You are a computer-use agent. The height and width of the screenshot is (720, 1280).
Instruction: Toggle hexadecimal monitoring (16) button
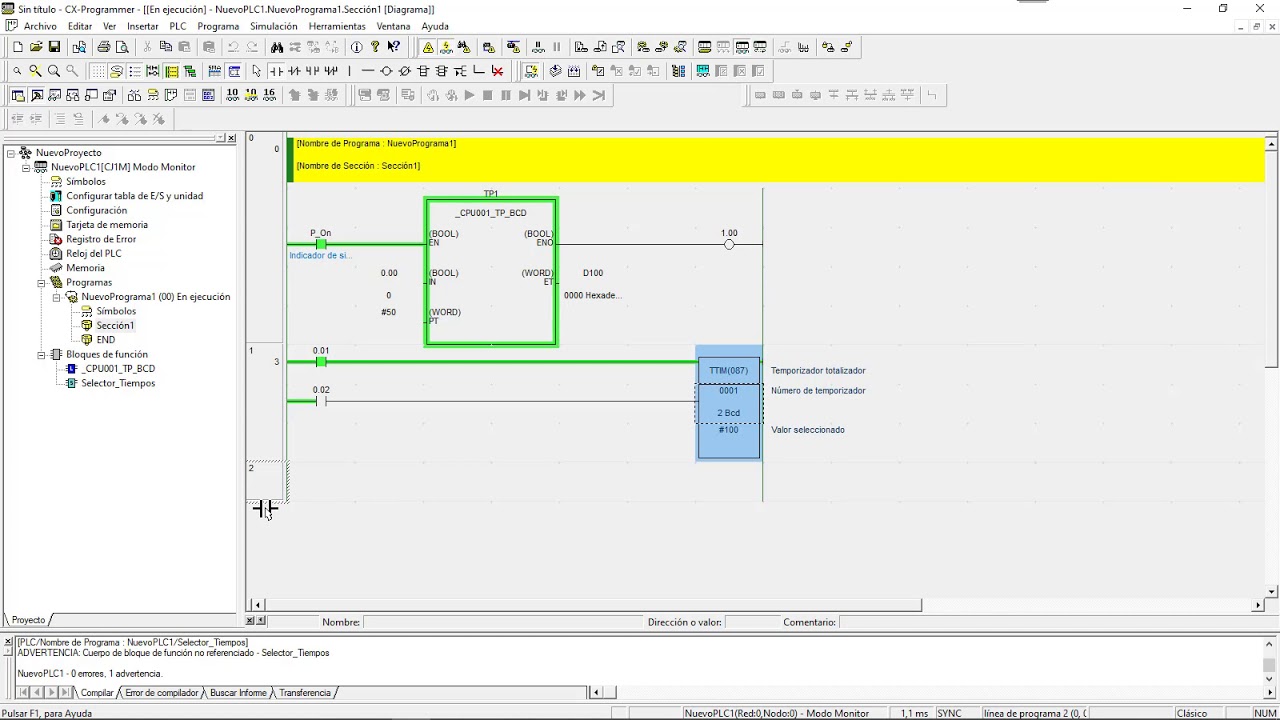[269, 95]
